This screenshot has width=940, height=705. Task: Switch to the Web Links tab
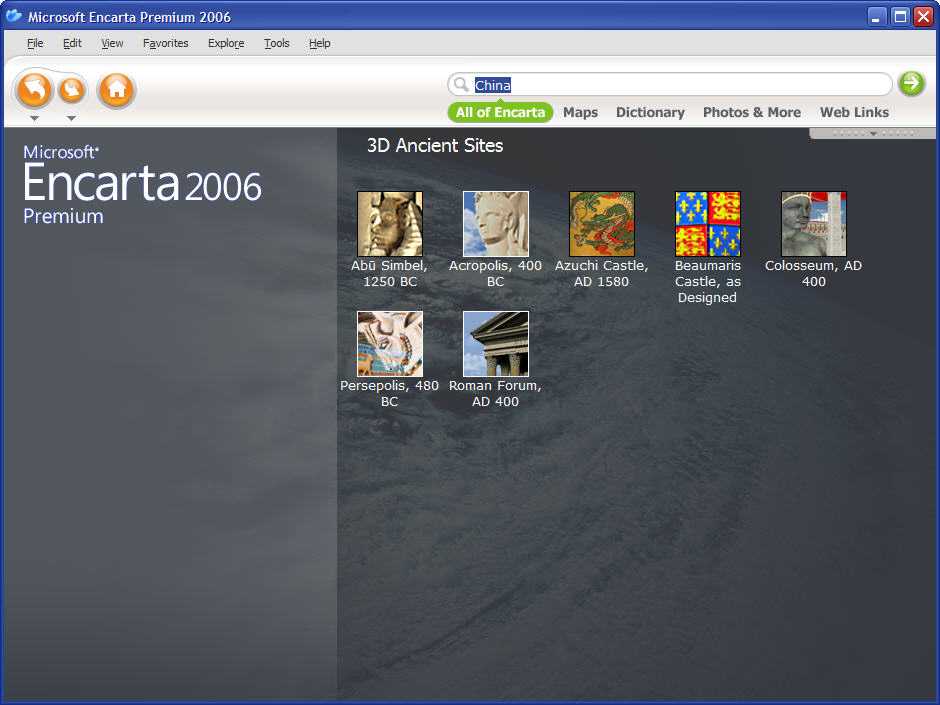coord(854,112)
